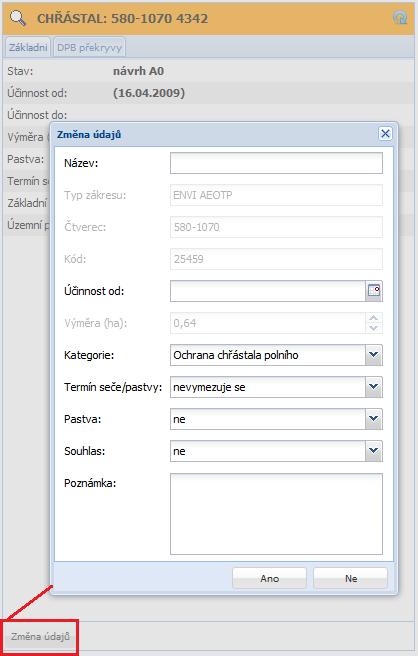This screenshot has width=418, height=656.
Task: Open the calendar picker for Účinnost od
Action: (374, 291)
